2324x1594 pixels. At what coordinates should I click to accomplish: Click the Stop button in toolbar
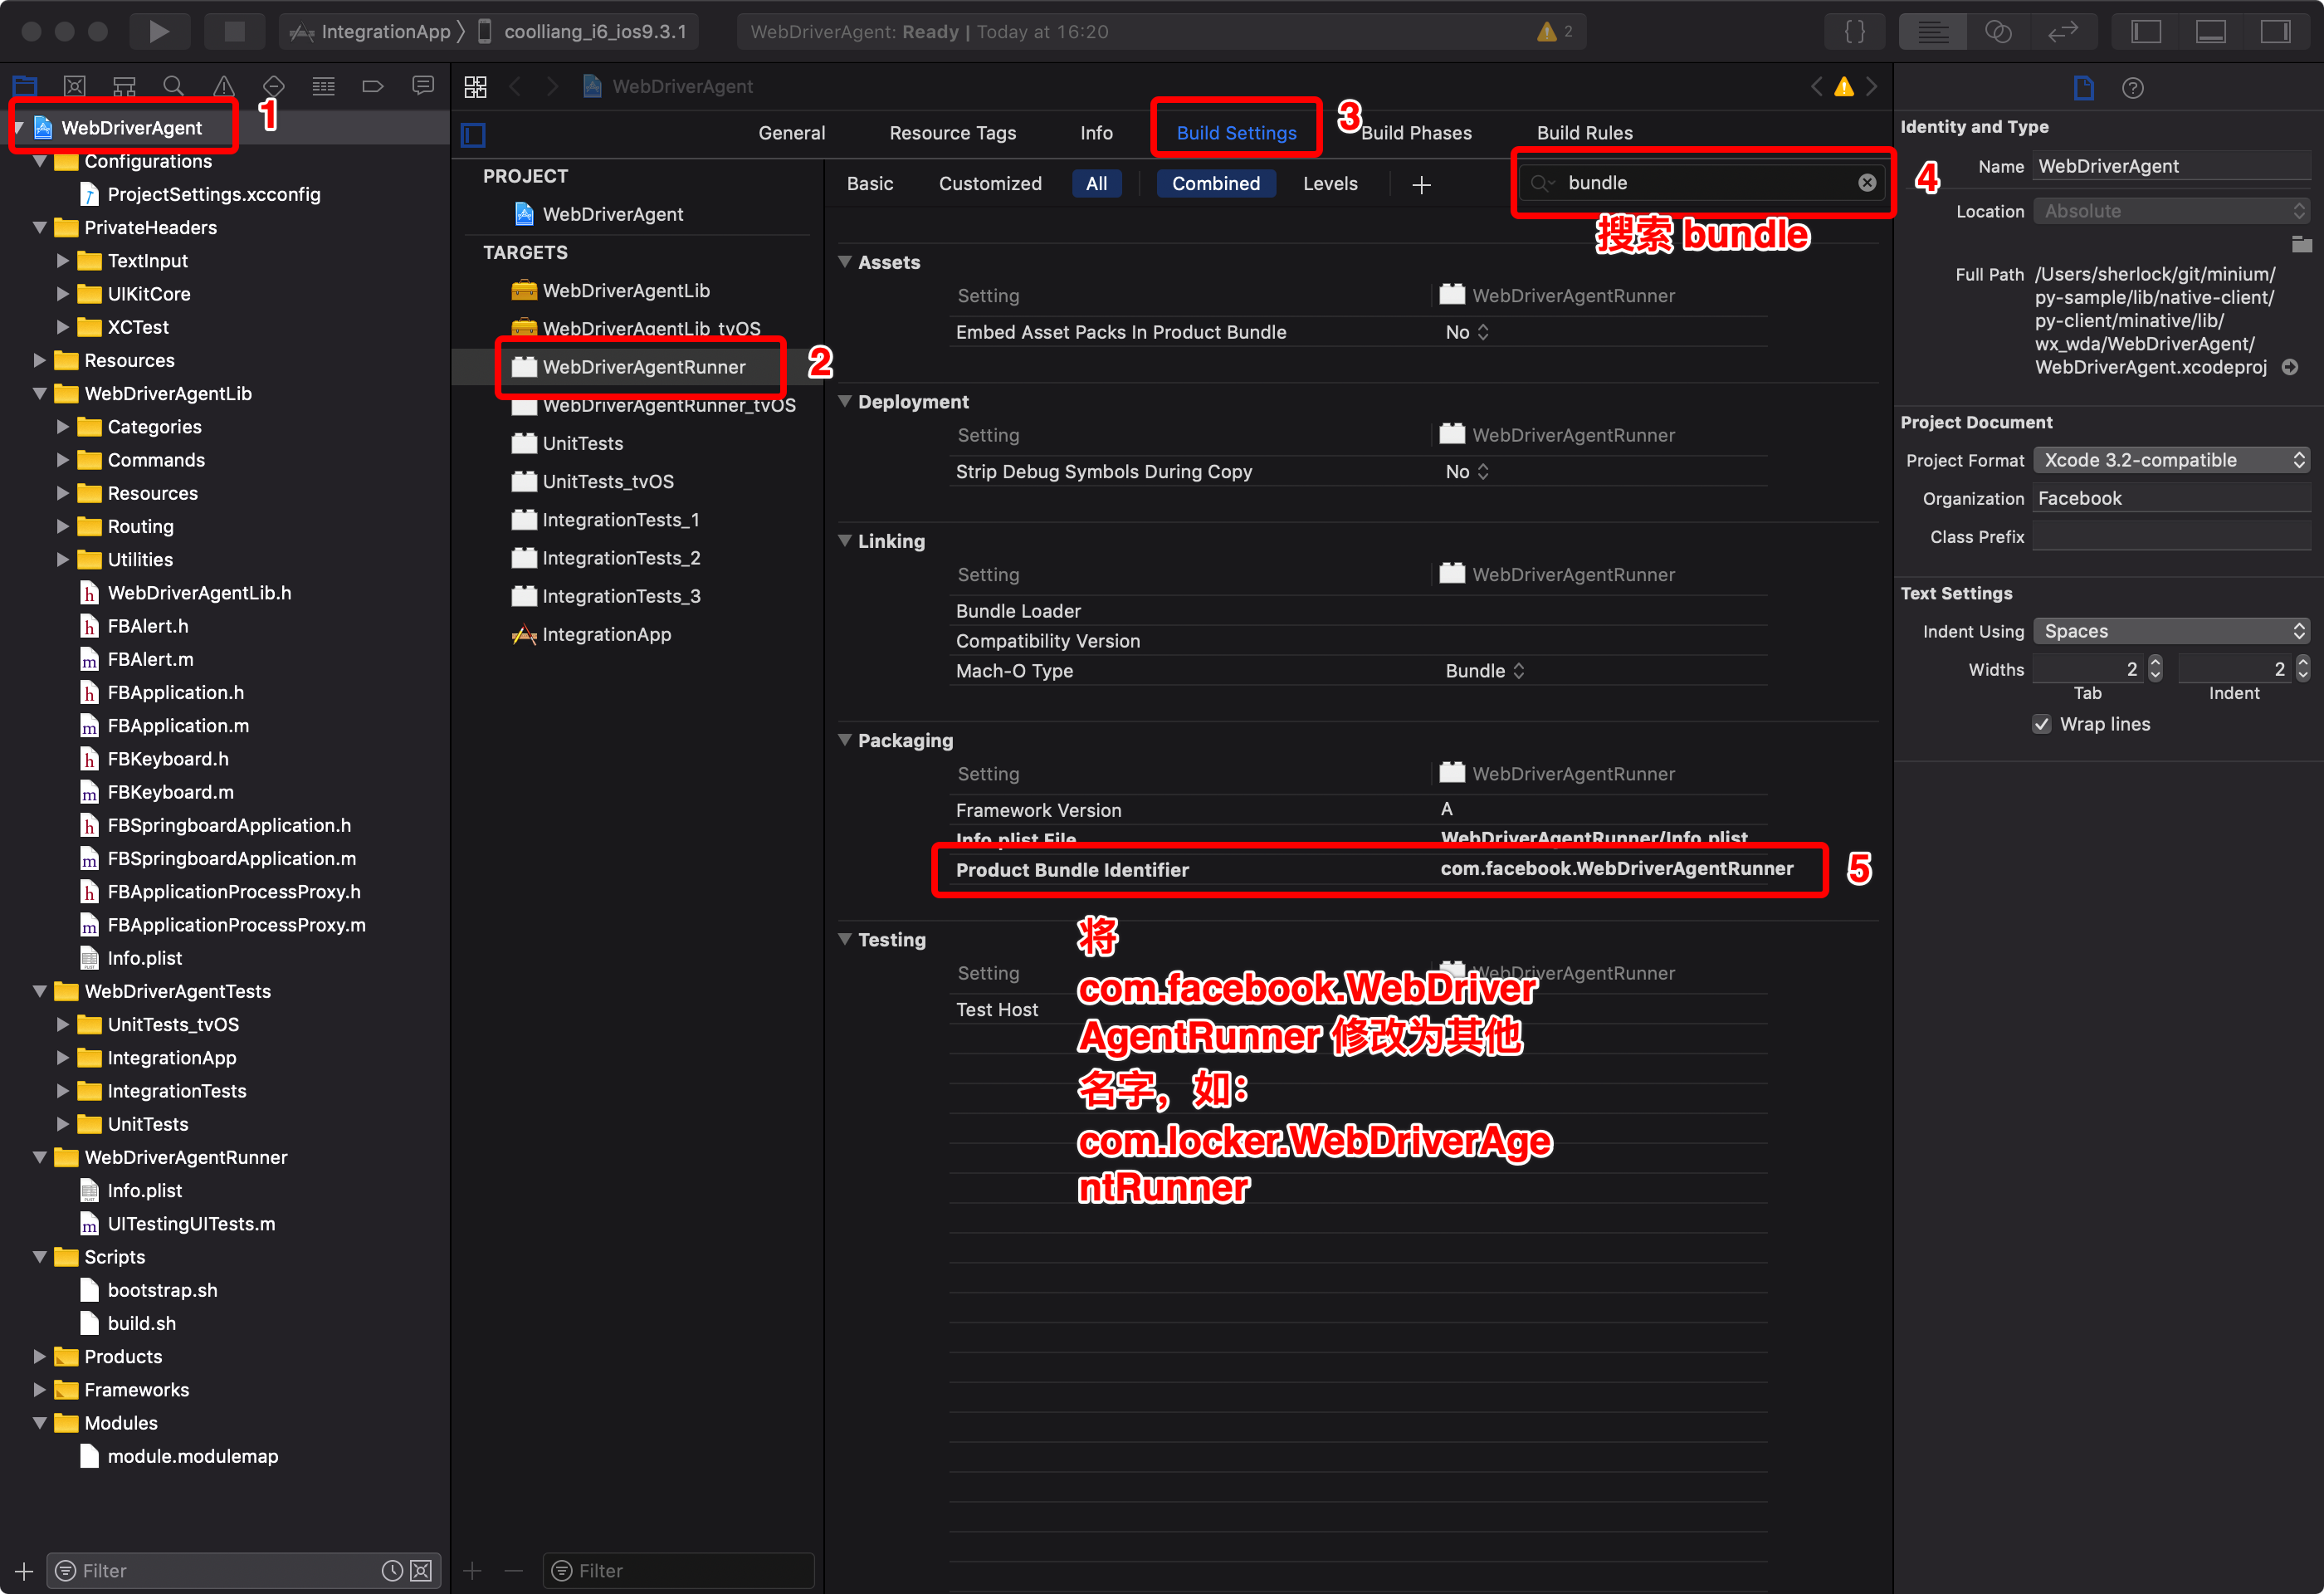(234, 31)
